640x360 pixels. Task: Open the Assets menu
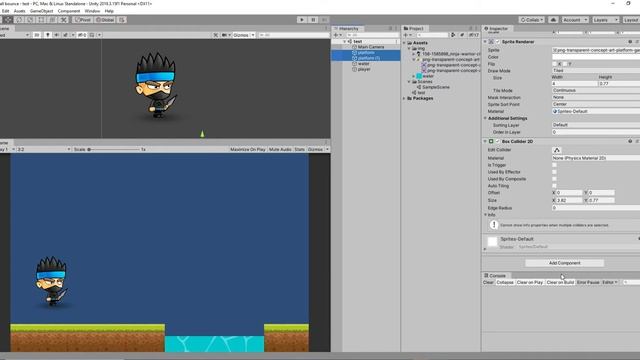[x=19, y=11]
